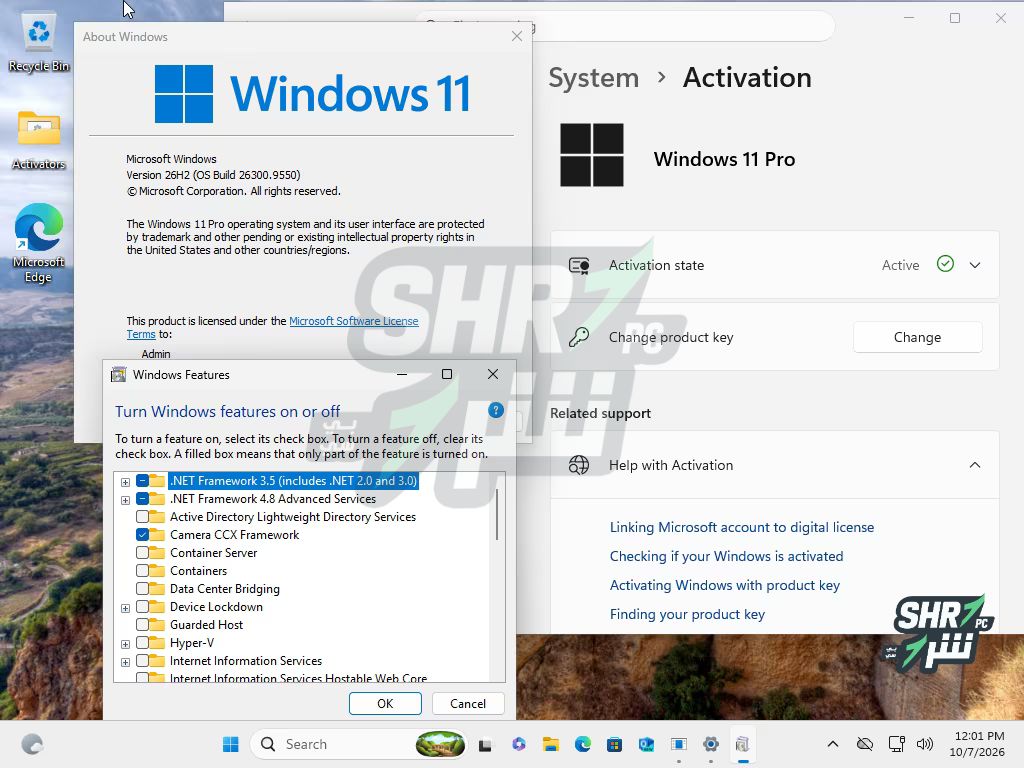The image size is (1024, 768).
Task: Click OK in Windows Features
Action: (x=385, y=703)
